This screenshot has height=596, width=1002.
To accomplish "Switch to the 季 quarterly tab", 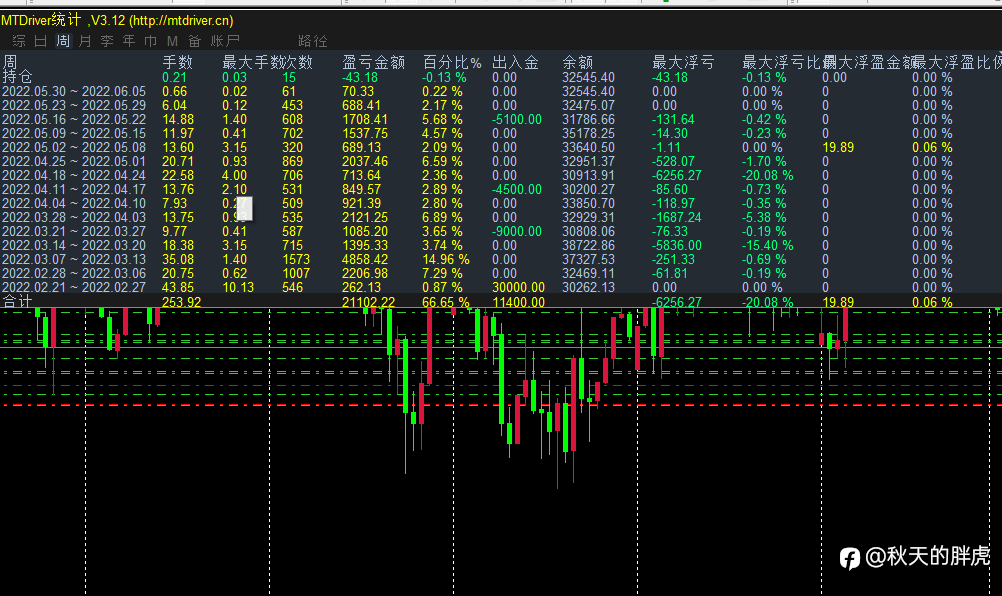I will [107, 41].
